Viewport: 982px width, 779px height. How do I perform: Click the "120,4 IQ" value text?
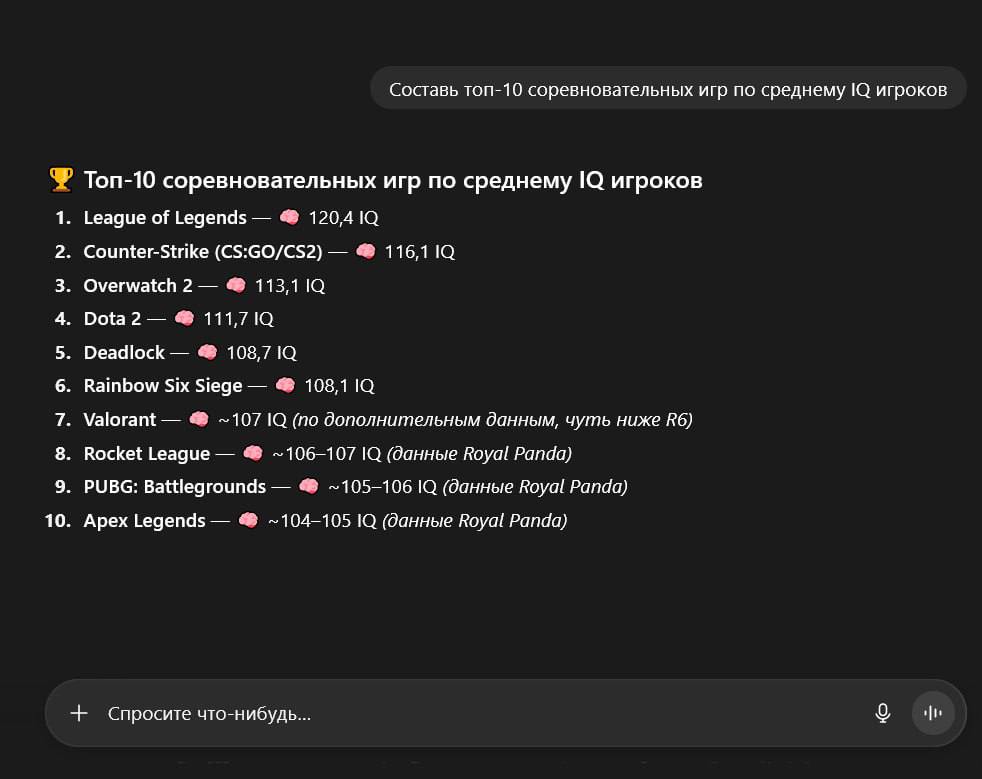[343, 217]
